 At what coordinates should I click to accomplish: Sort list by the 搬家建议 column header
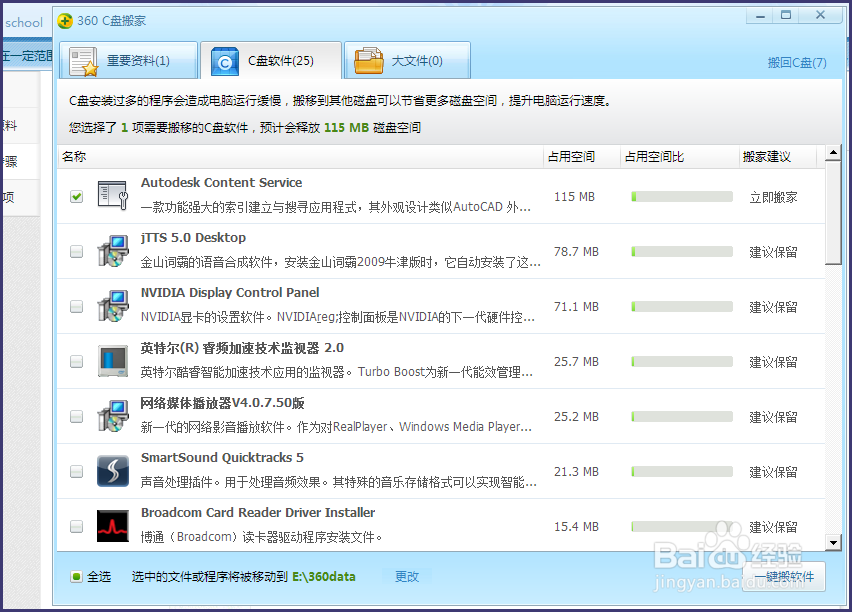click(x=778, y=157)
